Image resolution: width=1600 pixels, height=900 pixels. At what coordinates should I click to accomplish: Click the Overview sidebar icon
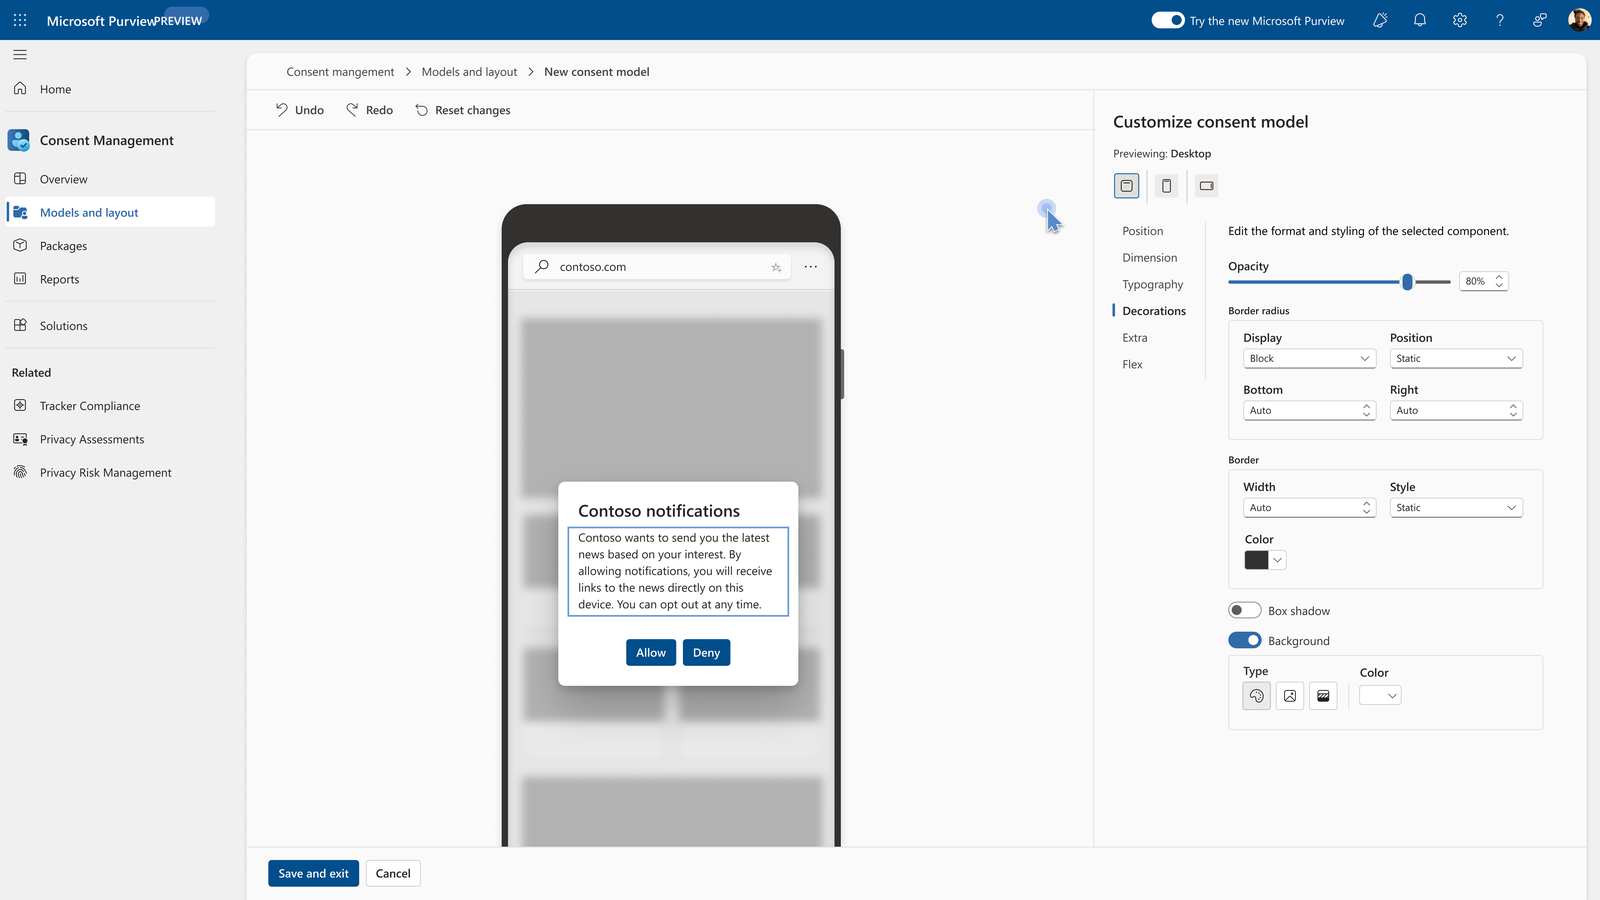pos(20,179)
